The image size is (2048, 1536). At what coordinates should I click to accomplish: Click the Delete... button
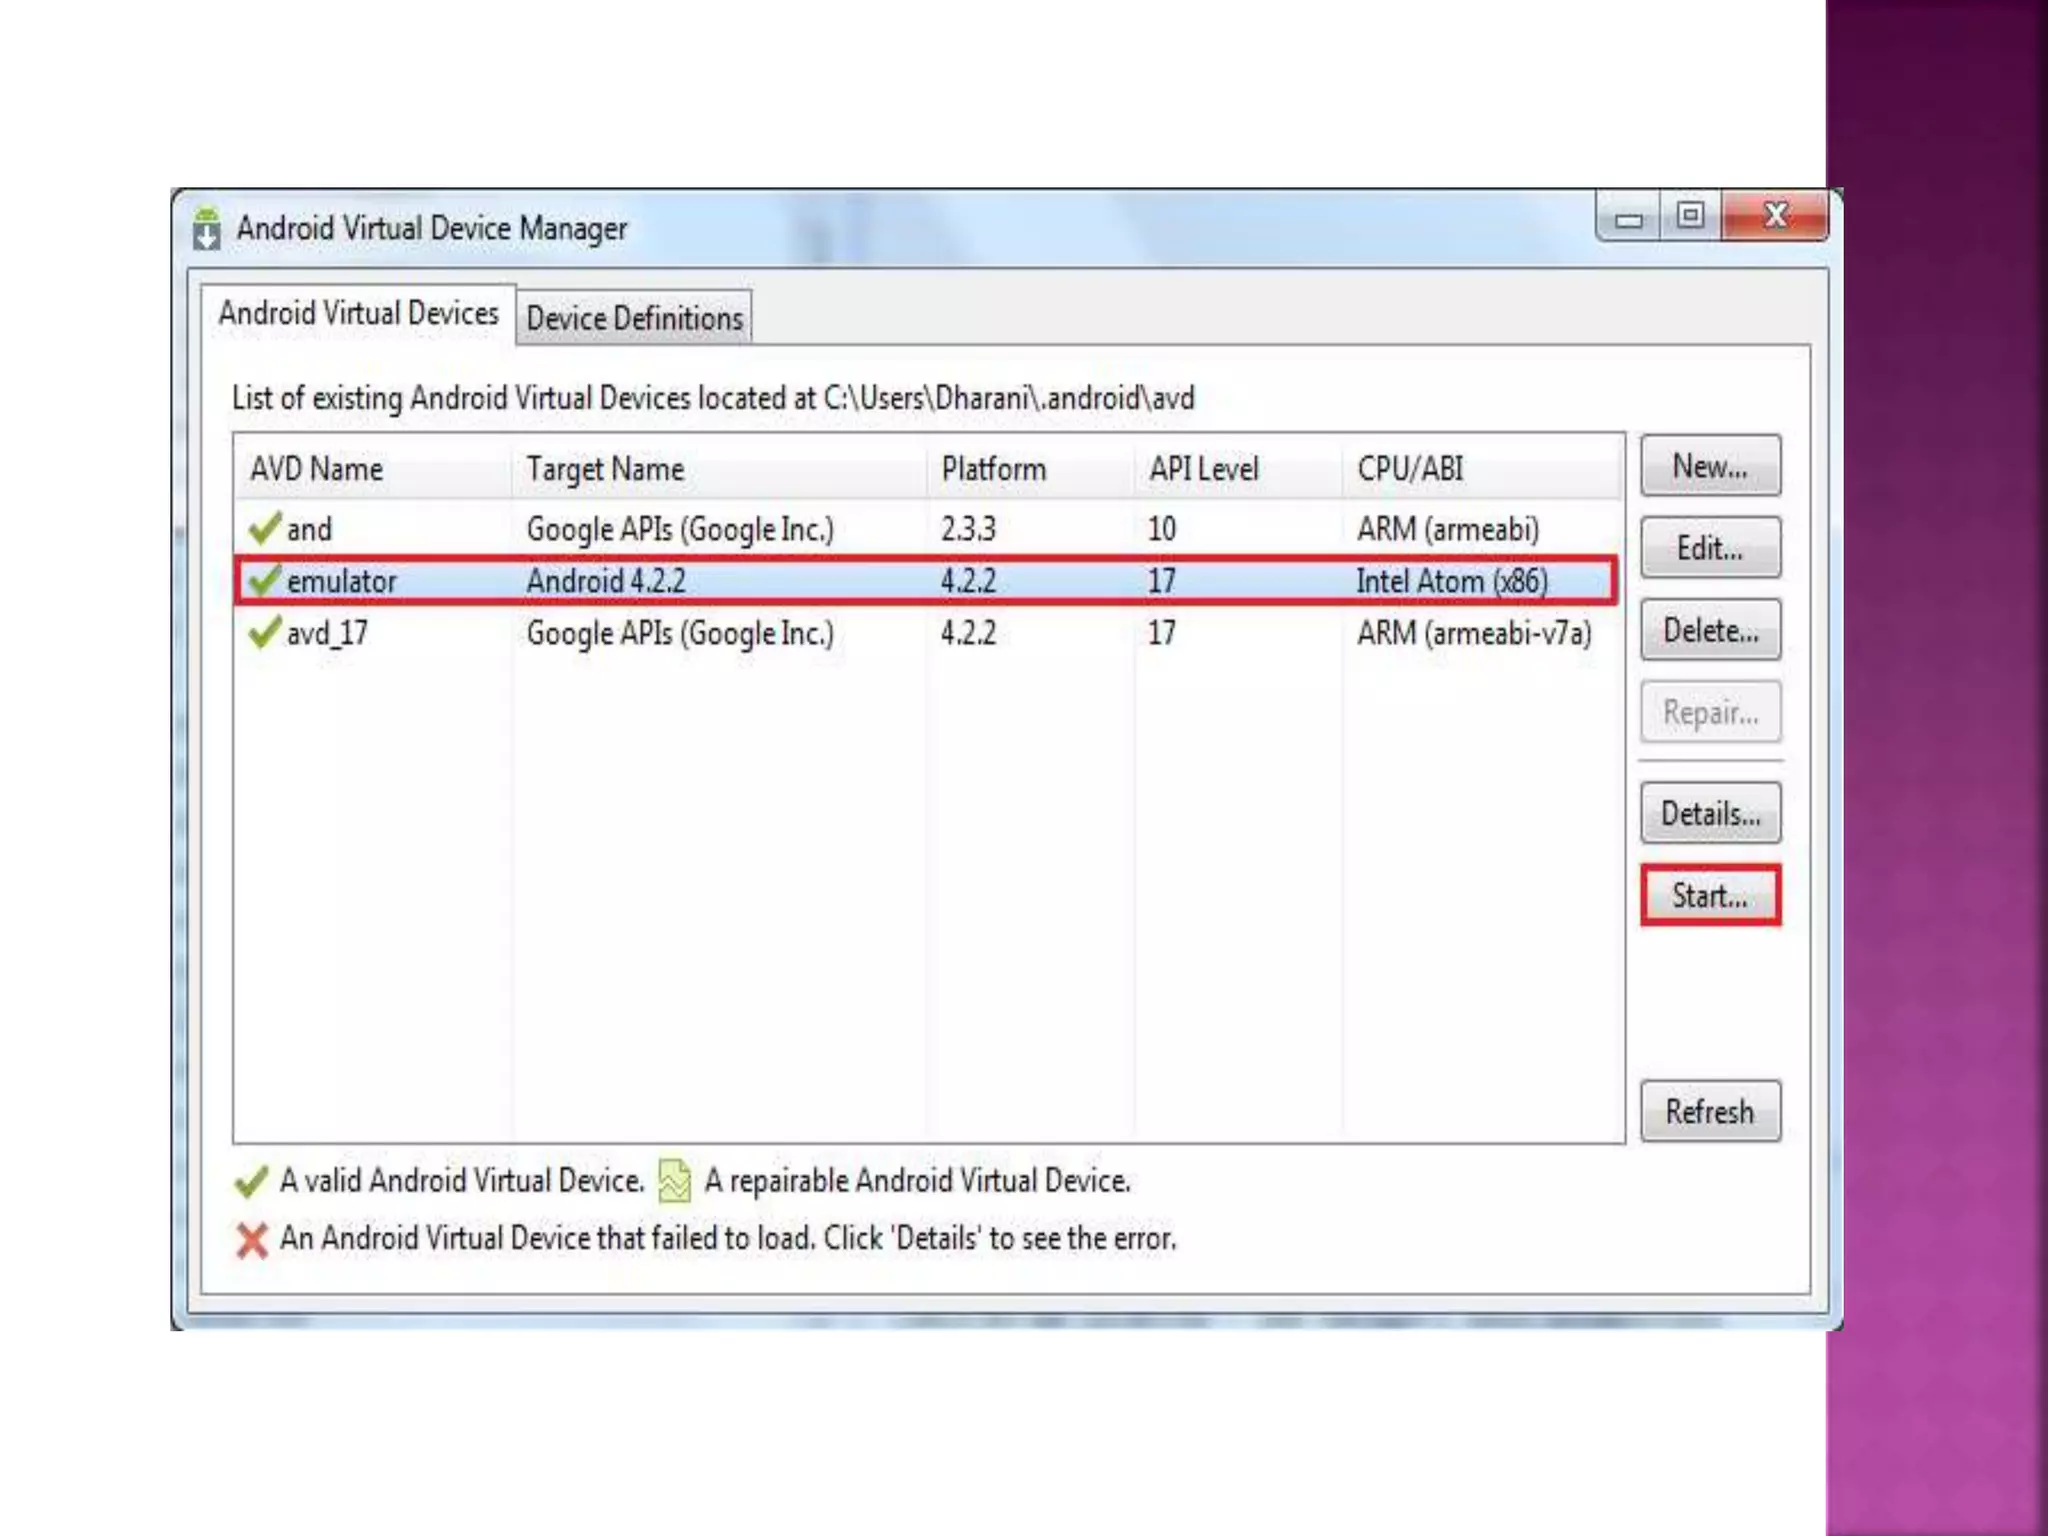point(1710,630)
